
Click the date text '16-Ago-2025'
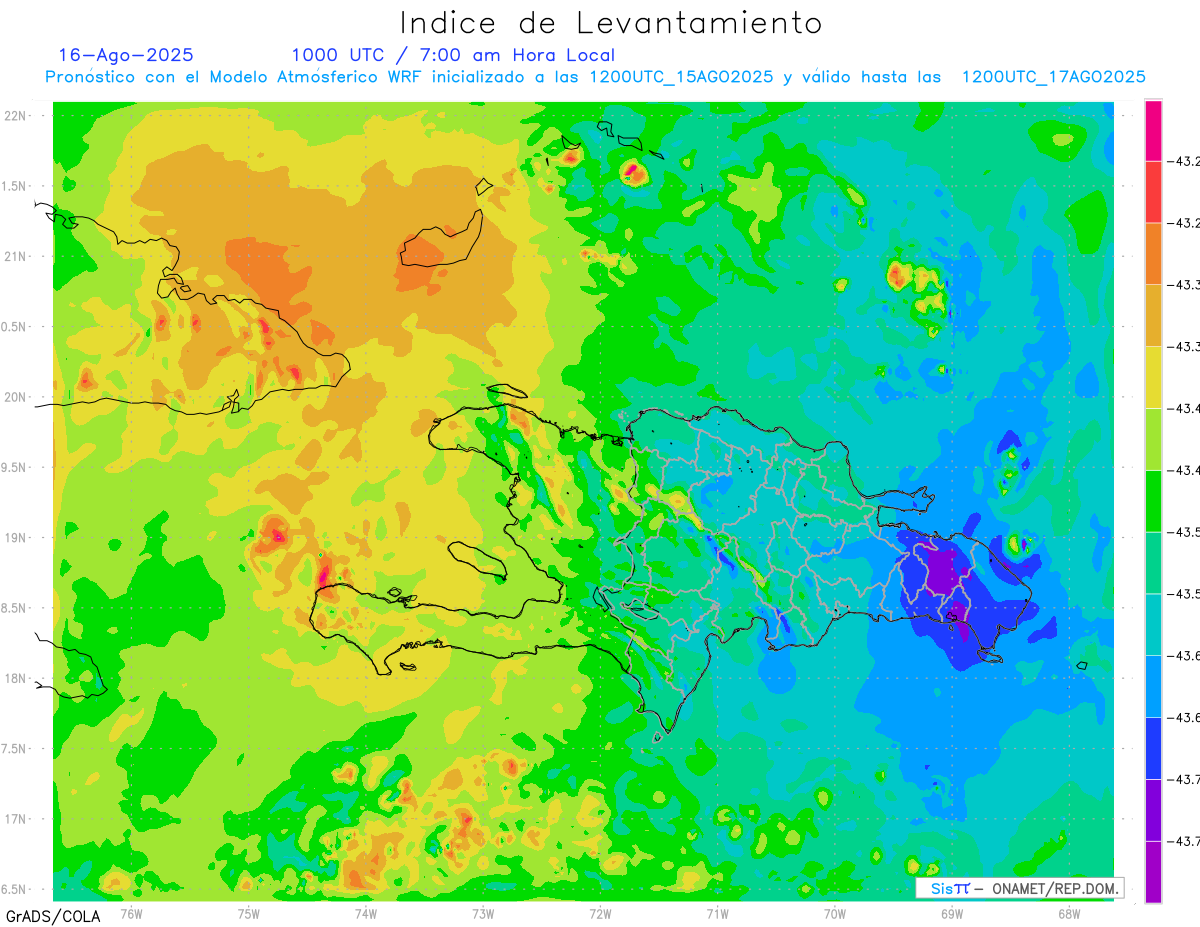pos(126,55)
